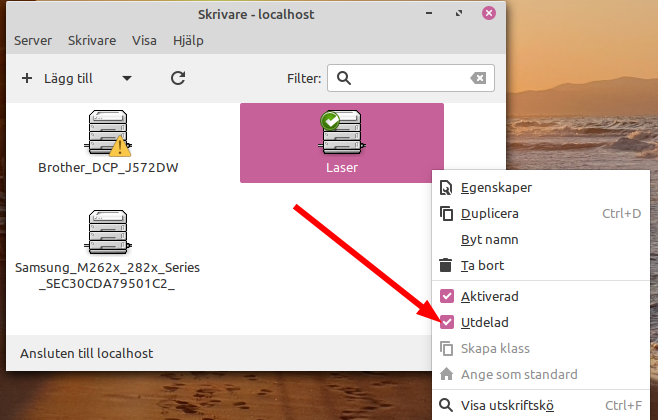The width and height of the screenshot is (658, 420).
Task: Click the search magnifier icon in filter
Action: [x=343, y=78]
